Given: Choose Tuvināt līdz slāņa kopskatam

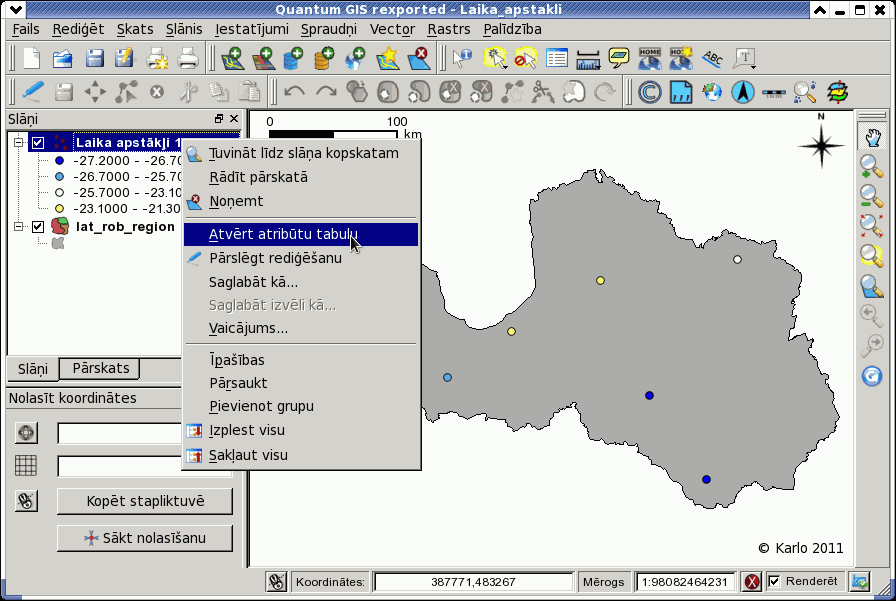Looking at the screenshot, I should point(301,153).
